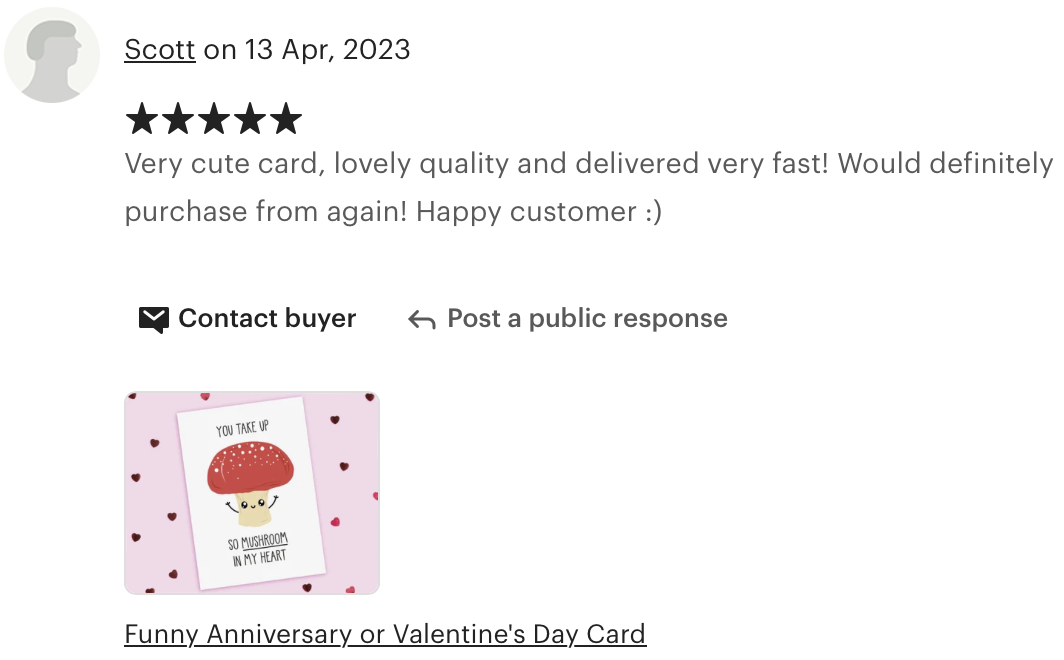Click Scott's grey profile avatar

[x=52, y=55]
